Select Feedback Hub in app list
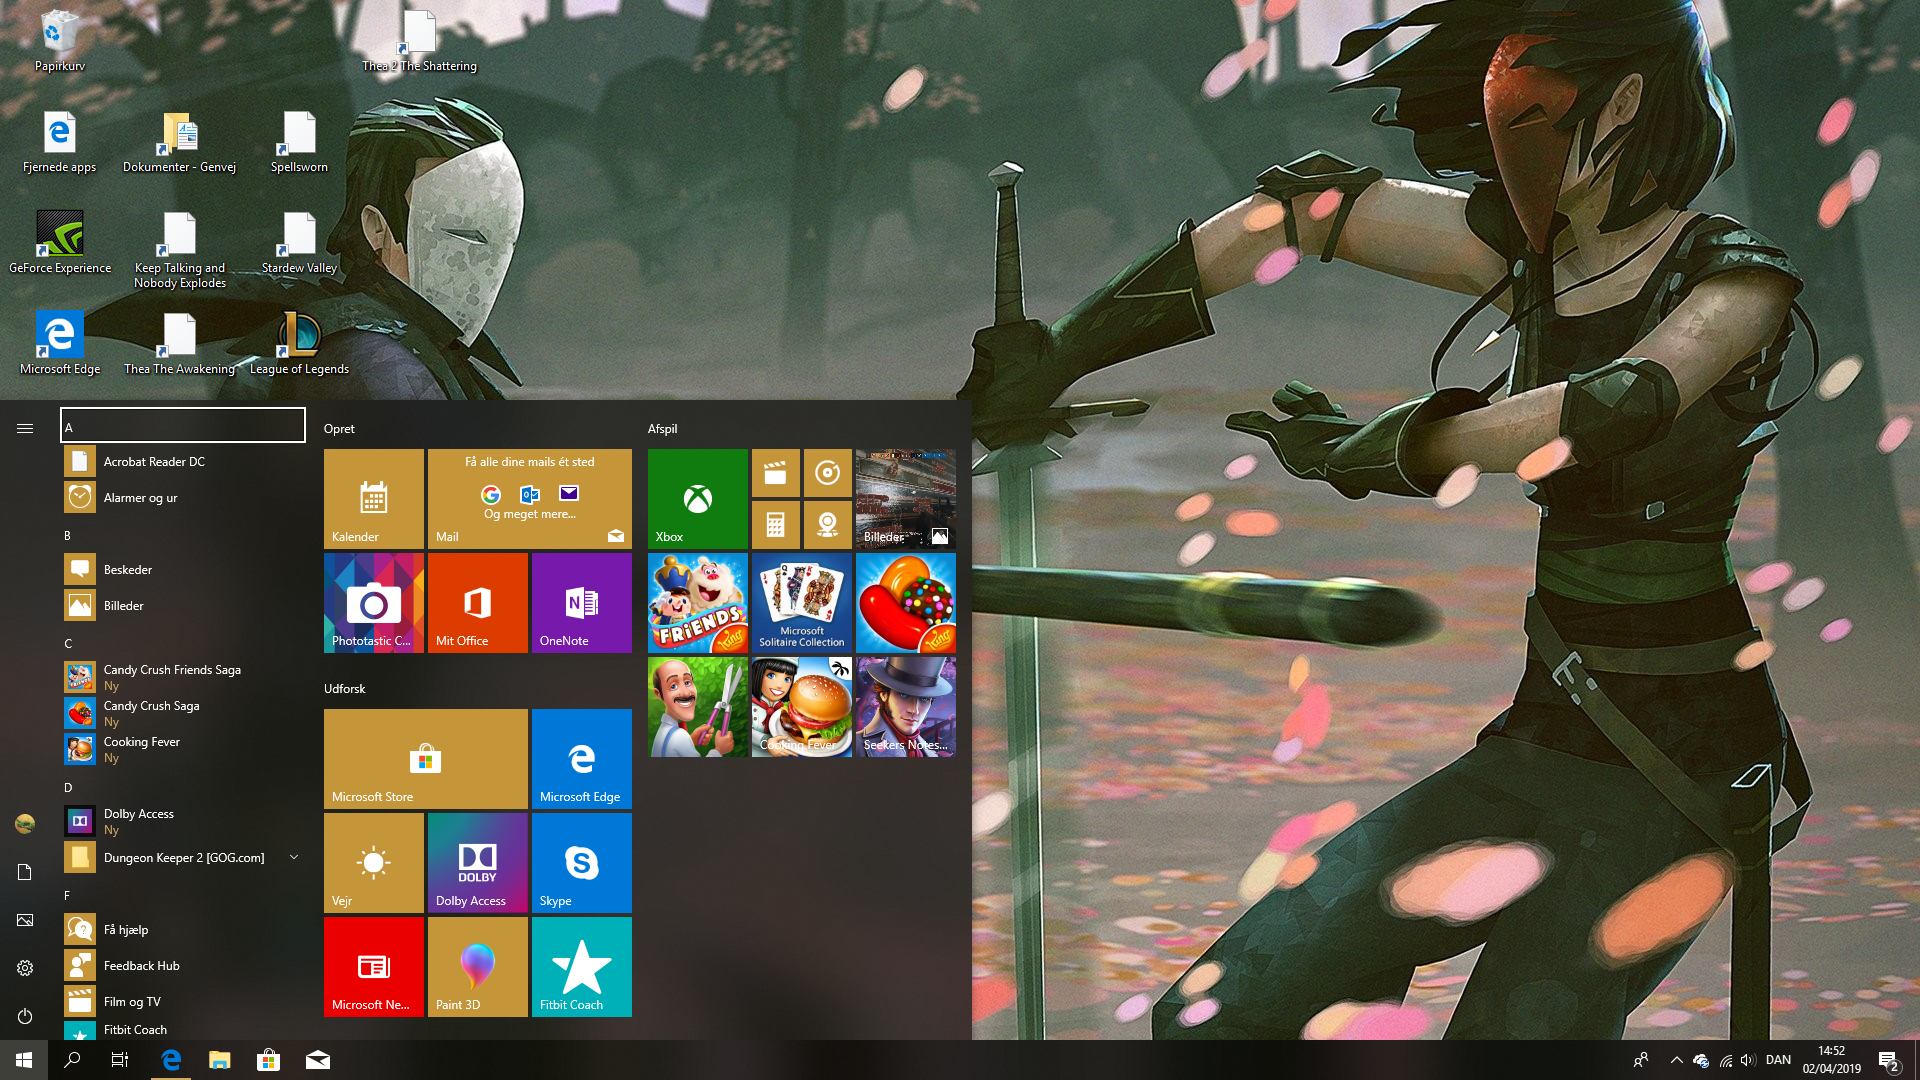 [x=141, y=965]
